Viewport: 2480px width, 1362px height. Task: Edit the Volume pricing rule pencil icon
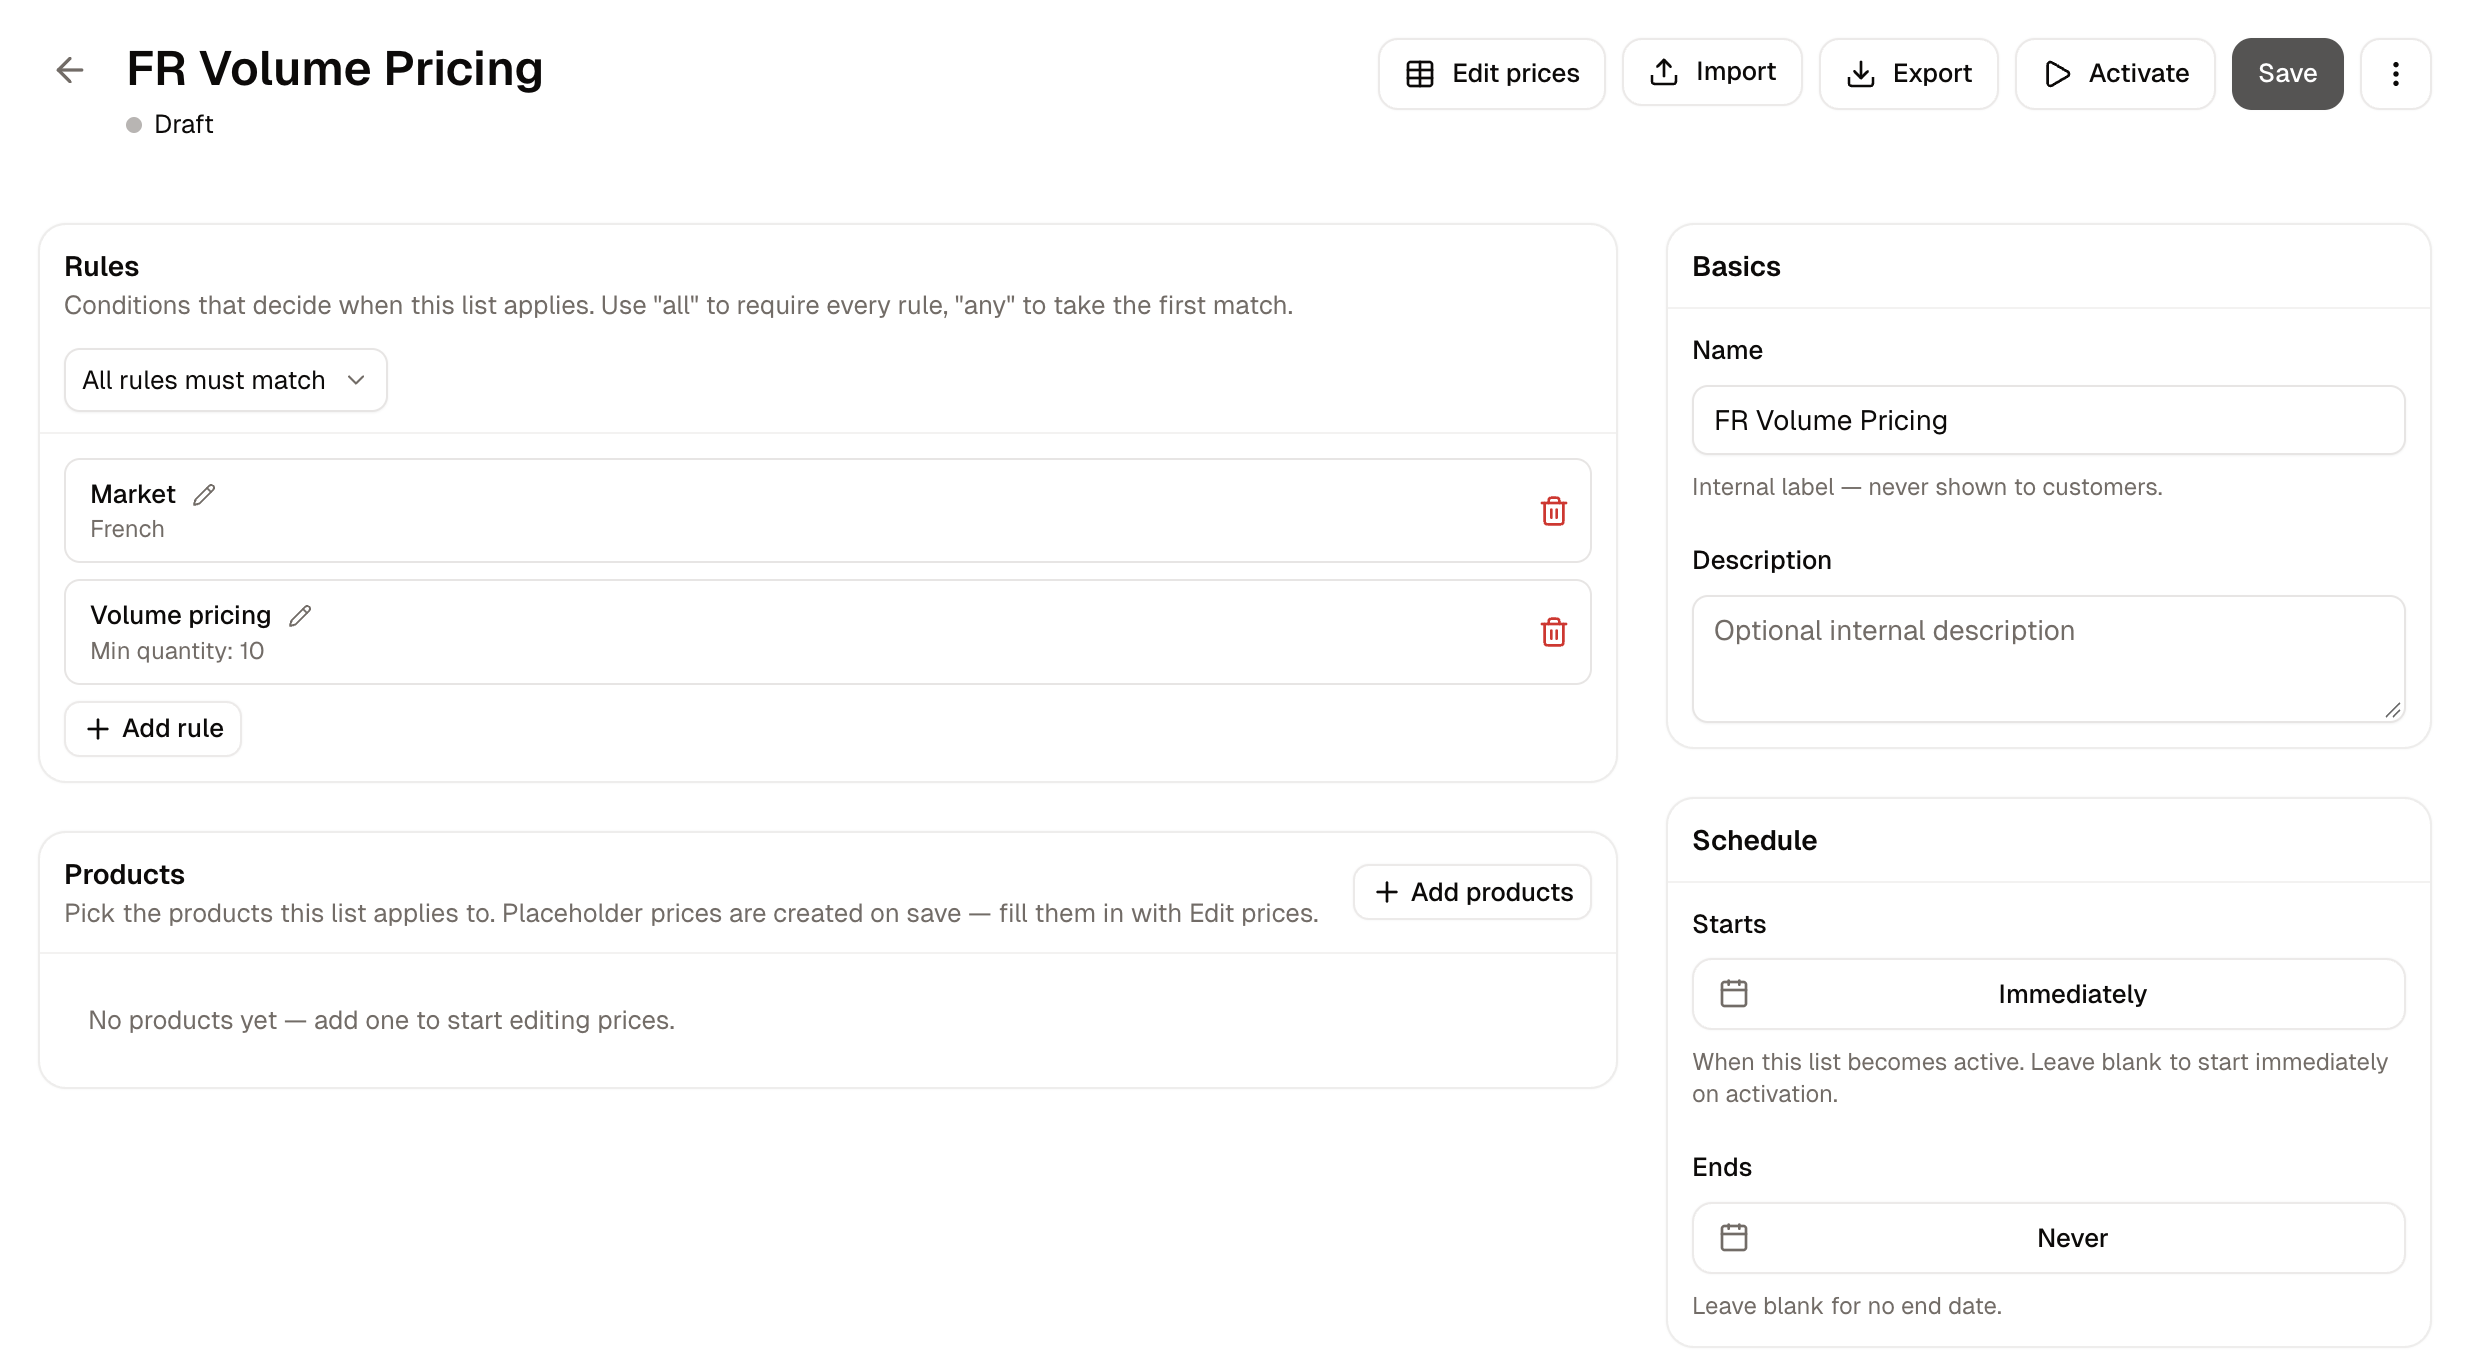coord(300,616)
